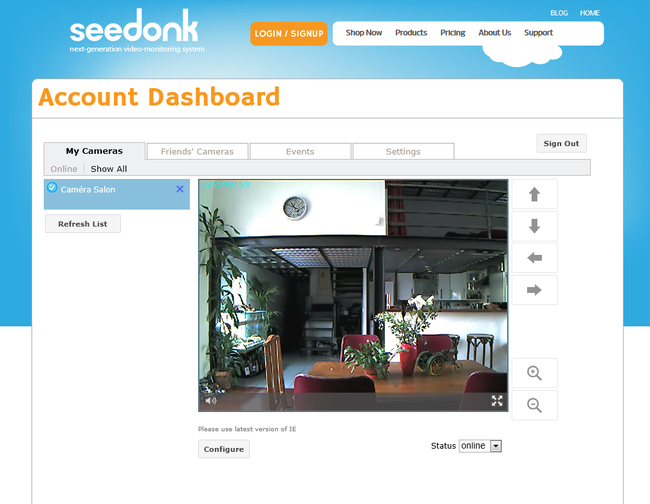Click the Refresh List button

click(x=83, y=224)
